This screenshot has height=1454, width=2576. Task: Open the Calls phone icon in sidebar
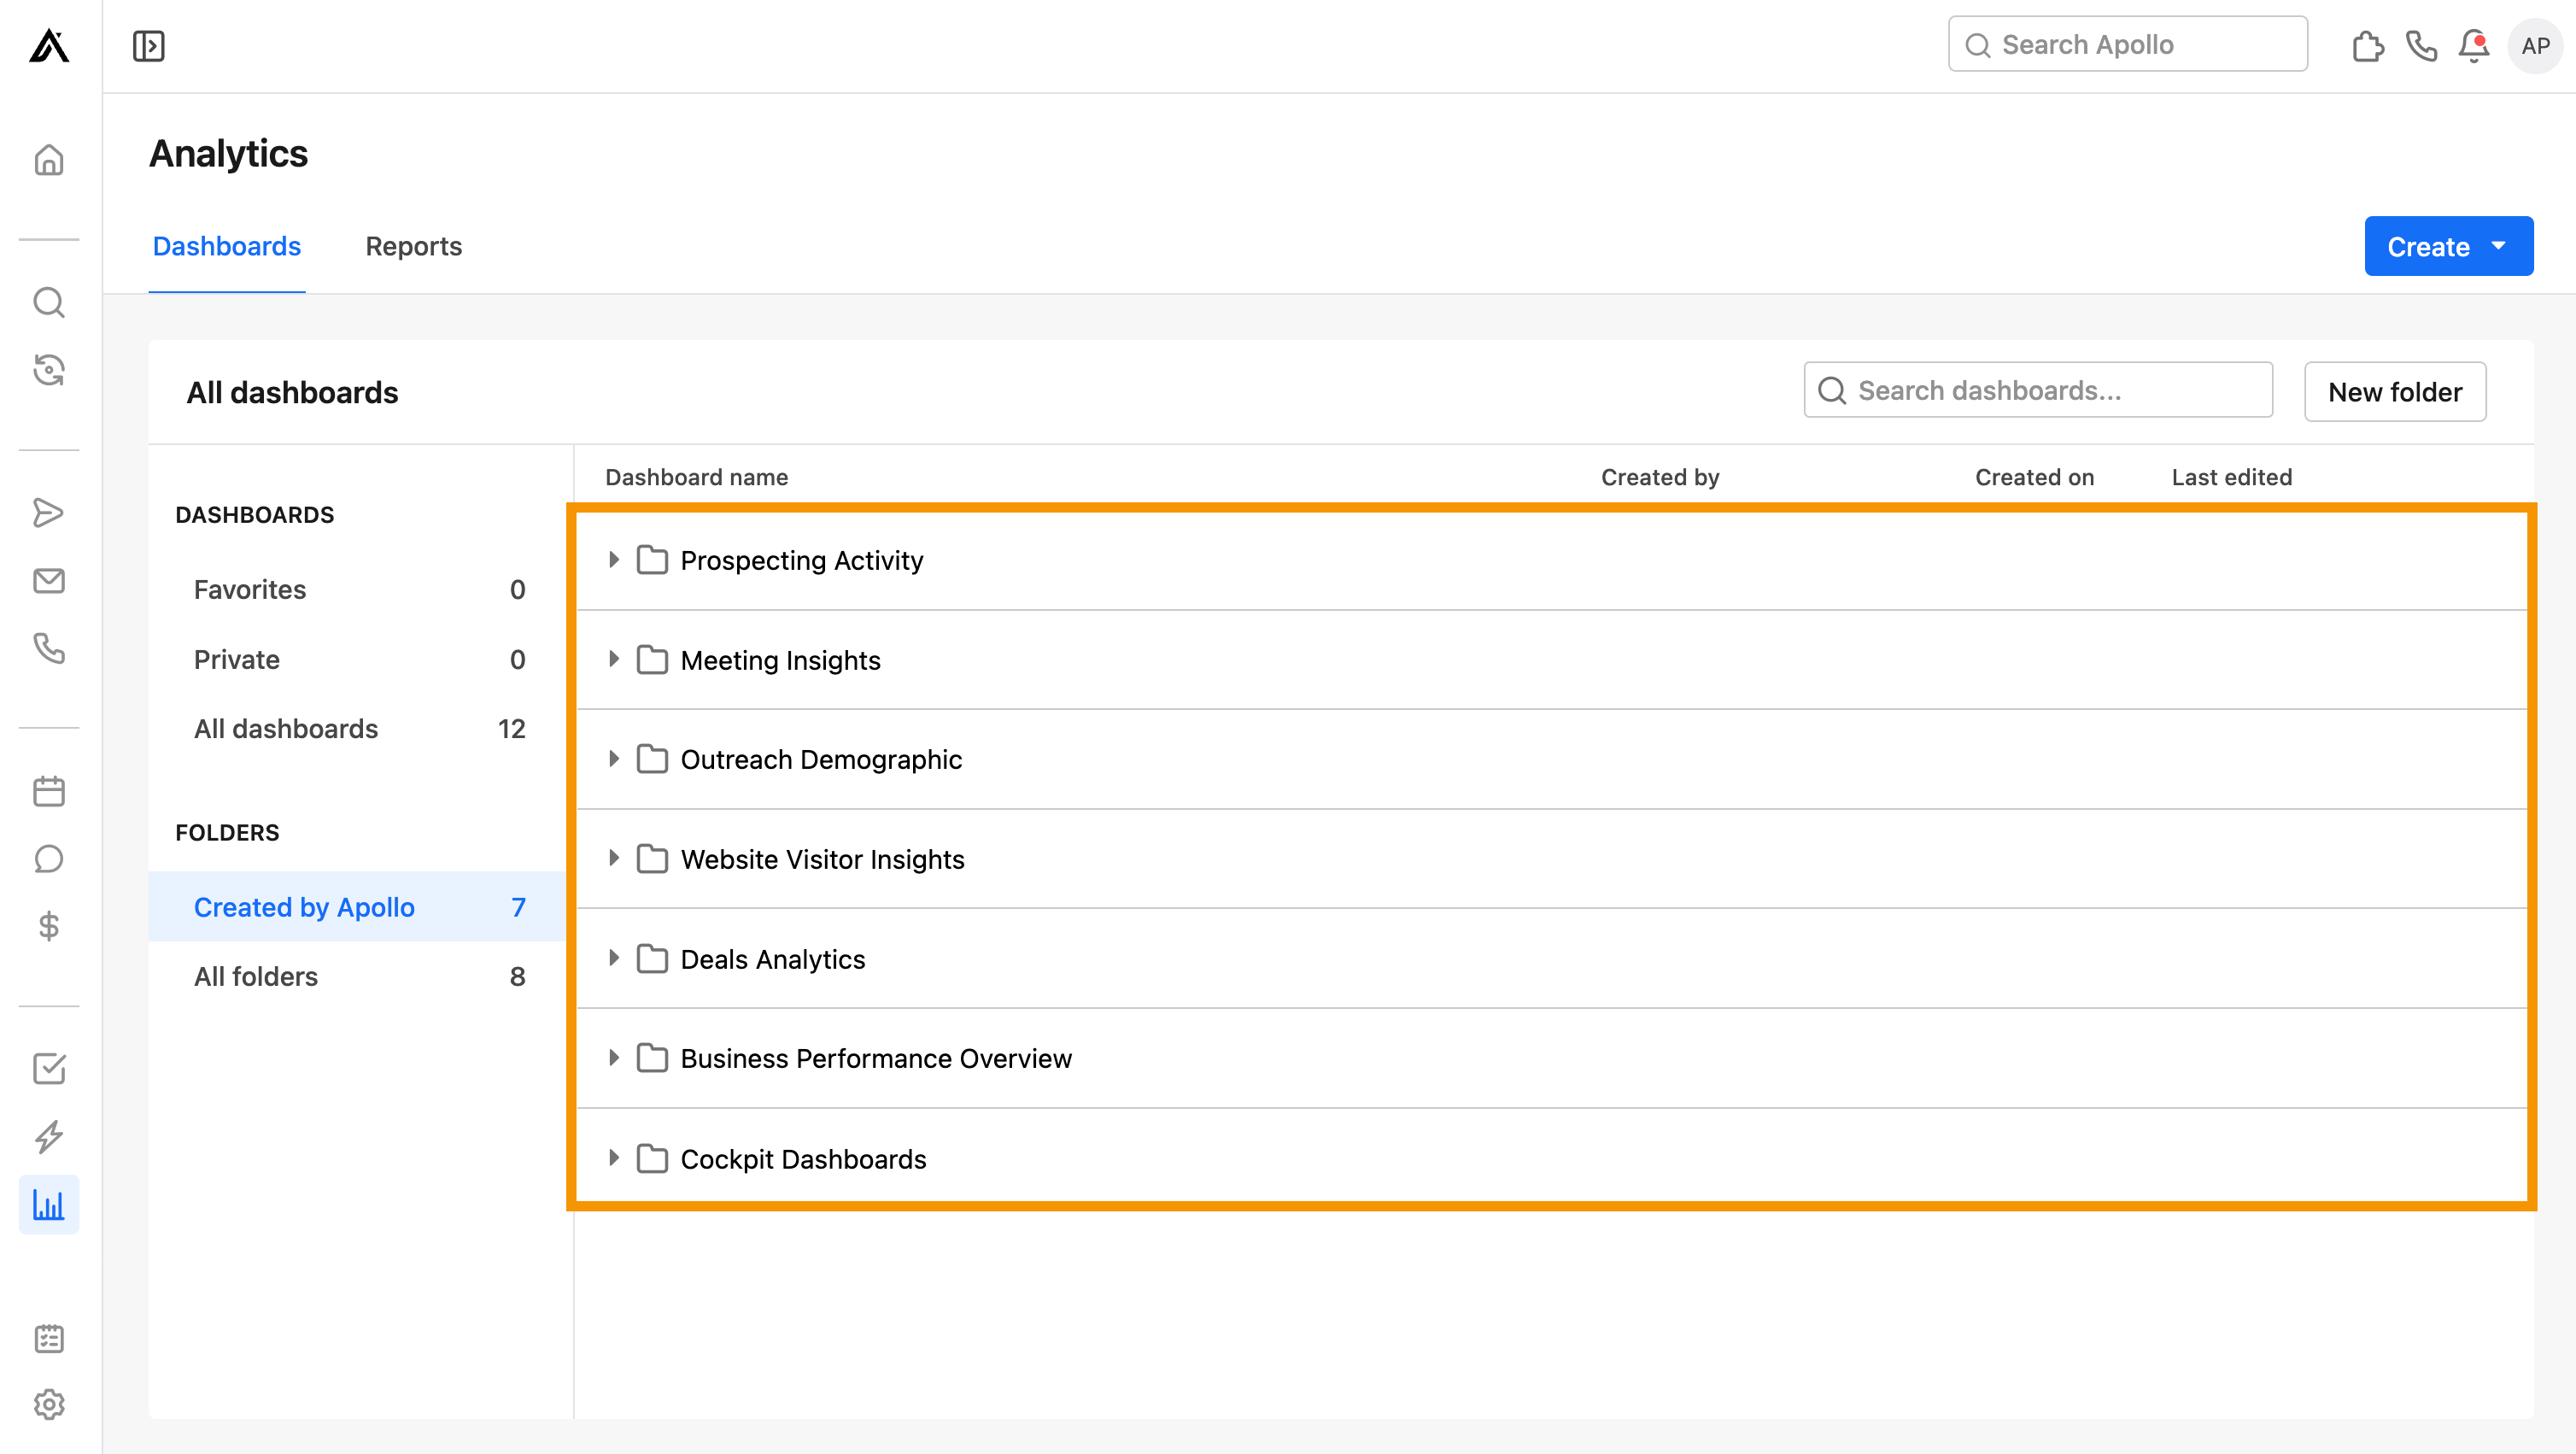49,648
